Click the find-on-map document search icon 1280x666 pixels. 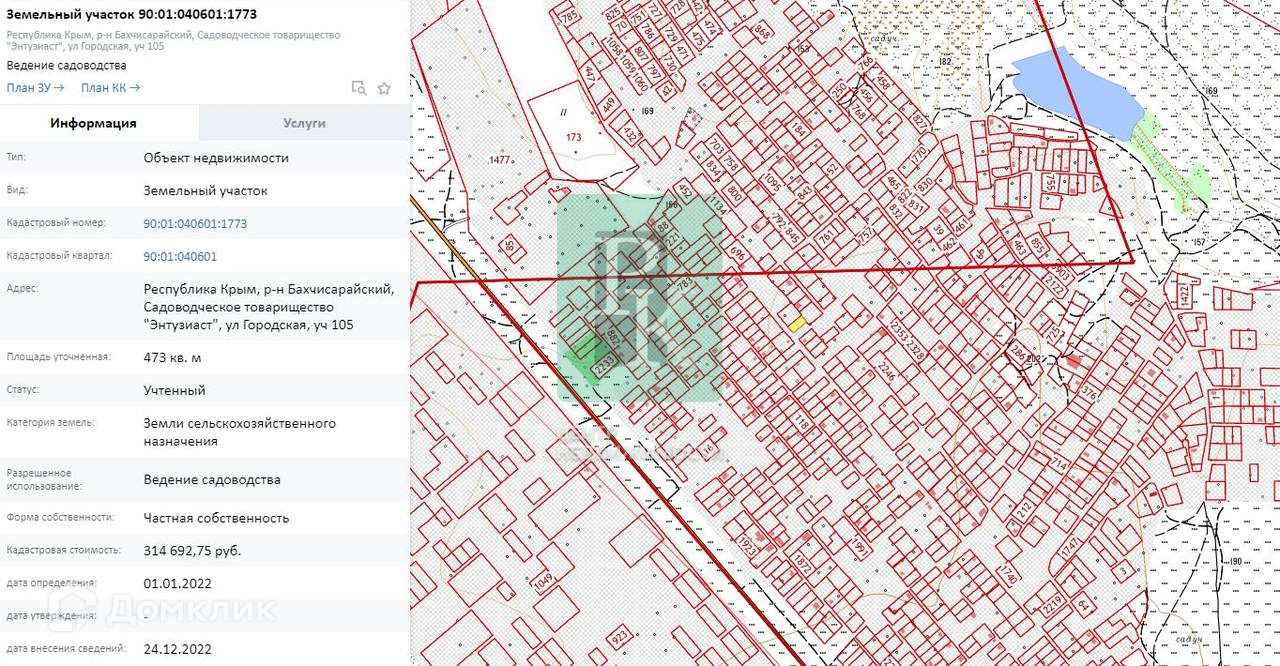click(358, 88)
